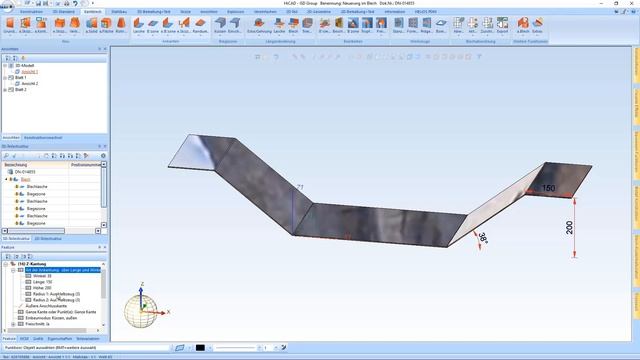Collapse the (14) Z-Kantung feature node
This screenshot has height=360, width=640.
6,264
